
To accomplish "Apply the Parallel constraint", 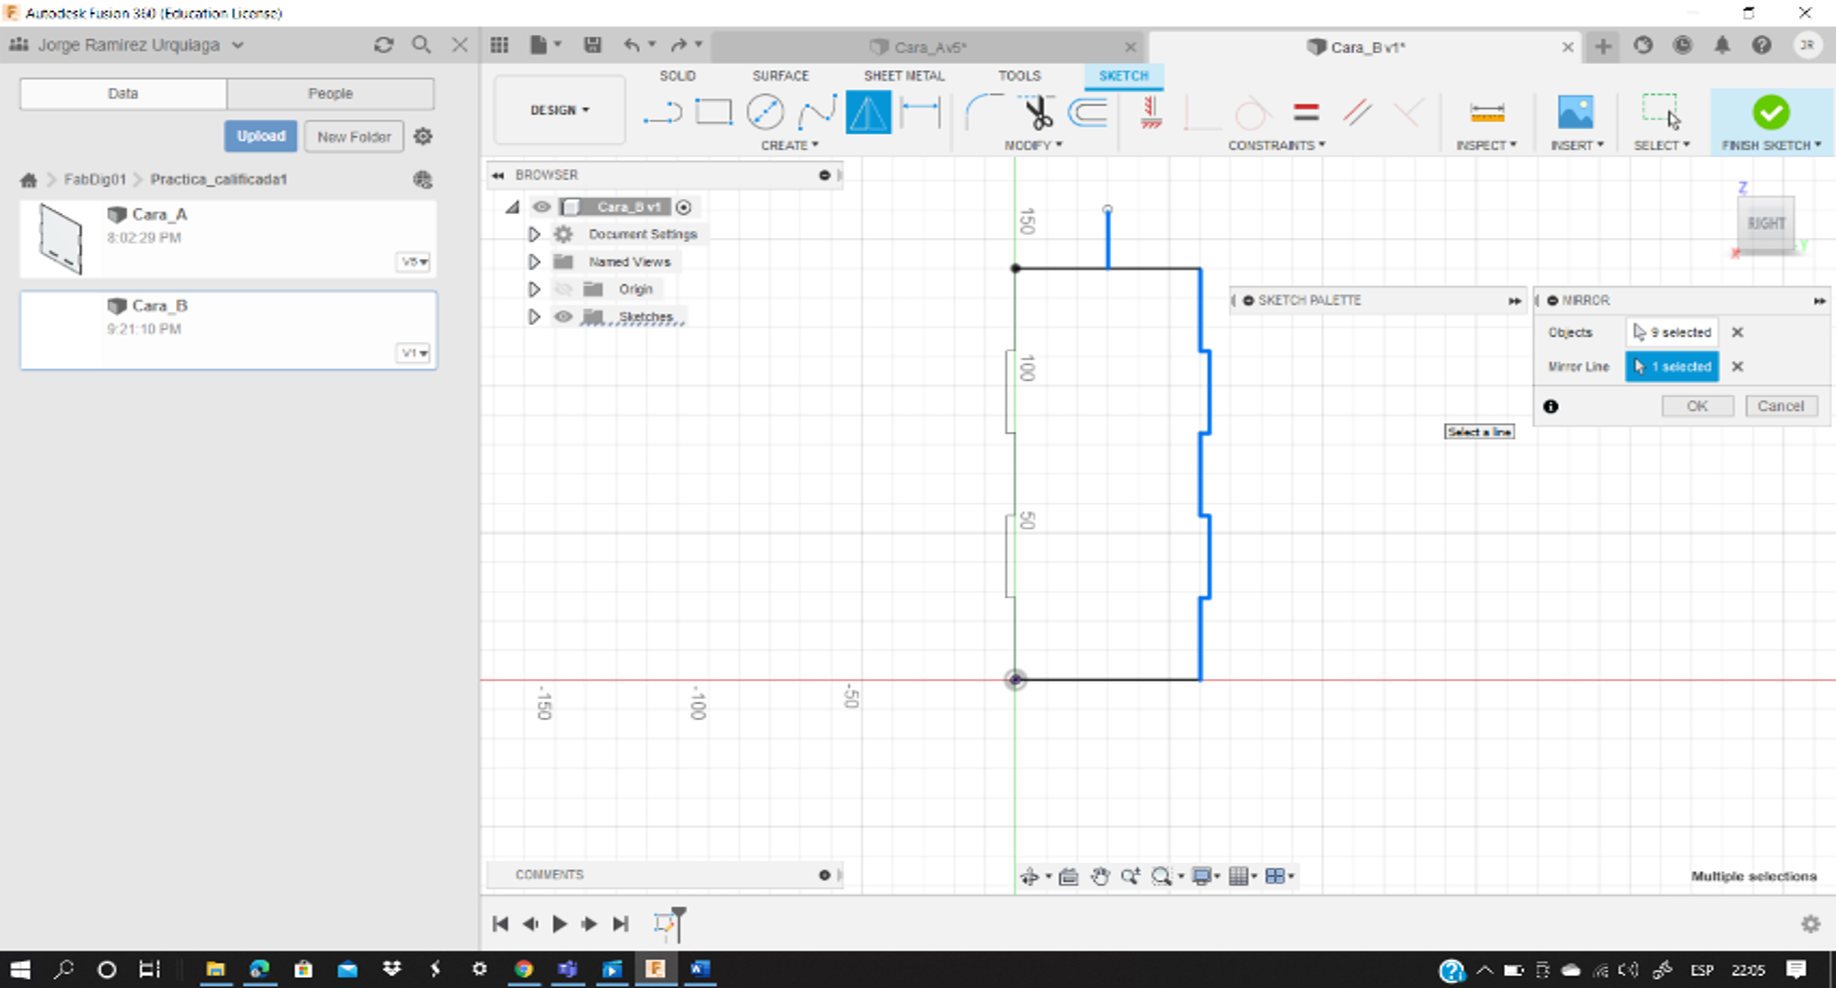I will (x=1357, y=112).
